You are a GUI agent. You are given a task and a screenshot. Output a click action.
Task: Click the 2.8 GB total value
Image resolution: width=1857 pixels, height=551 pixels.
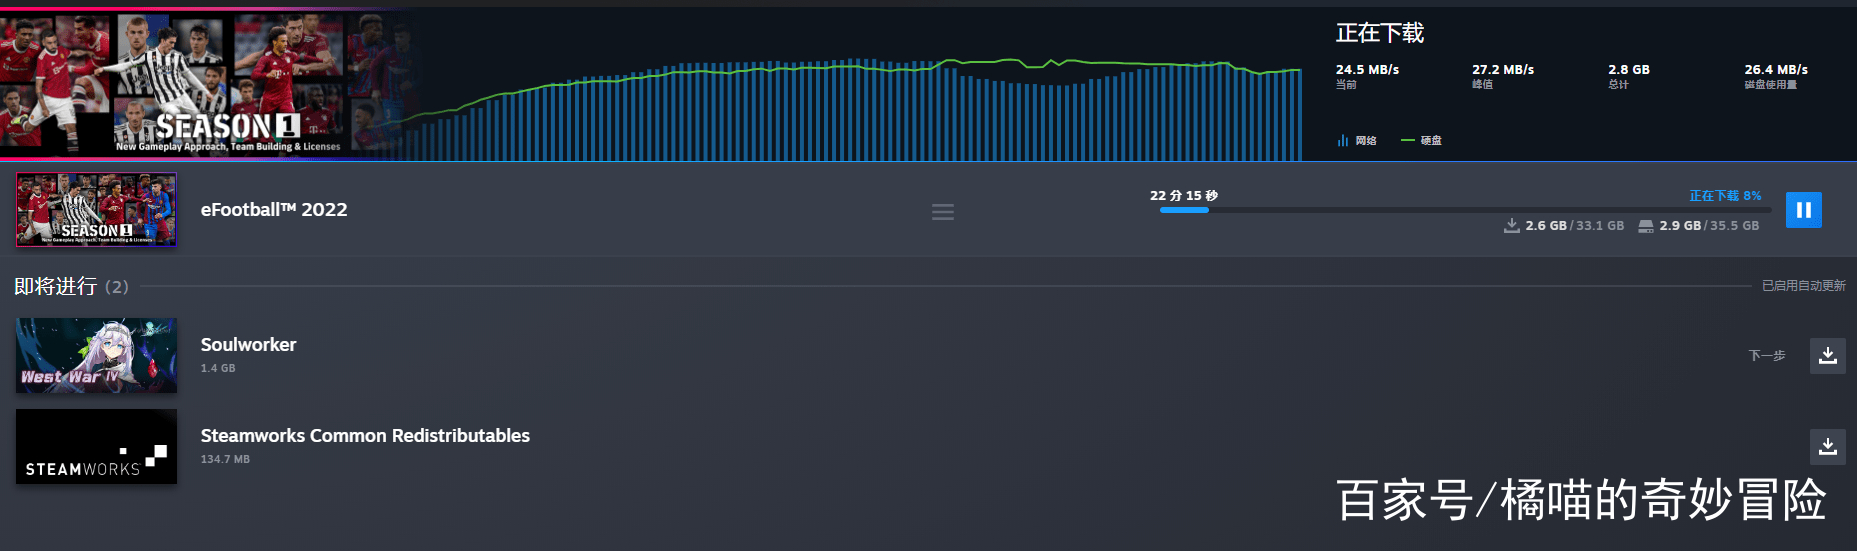(1629, 70)
